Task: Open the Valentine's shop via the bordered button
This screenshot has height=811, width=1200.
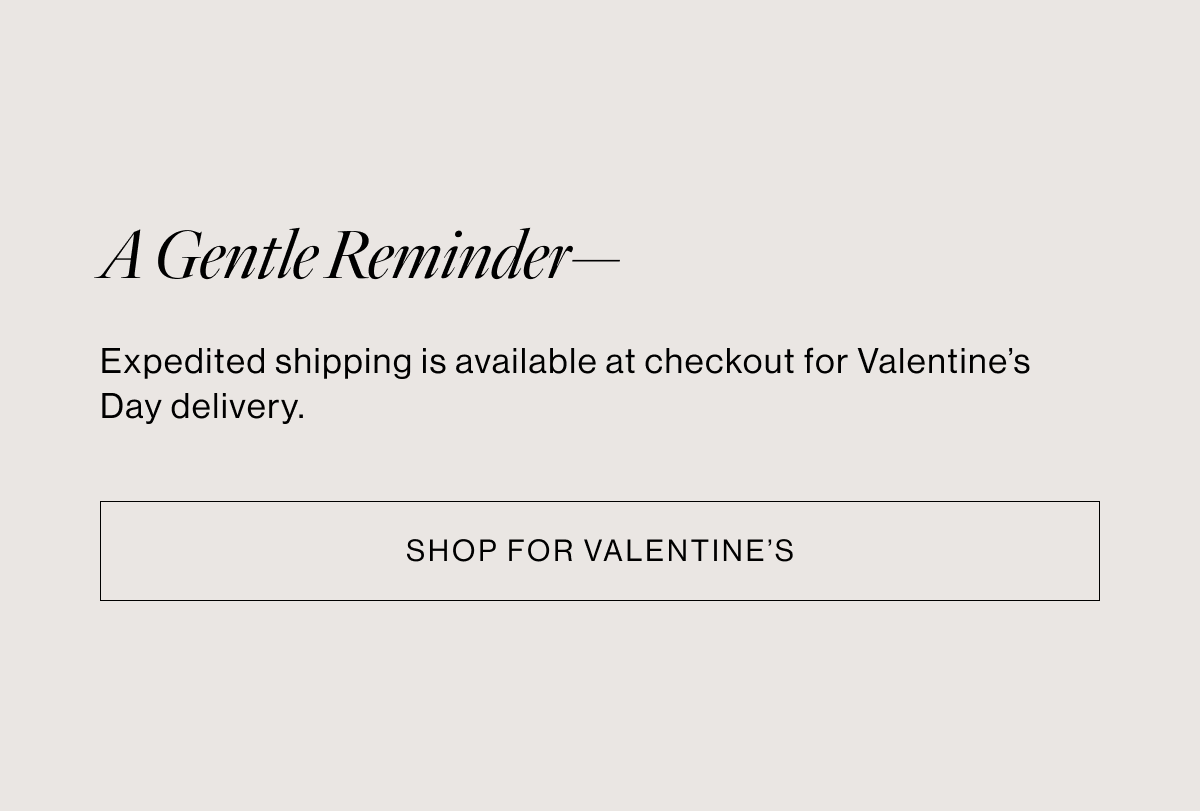Action: (599, 551)
